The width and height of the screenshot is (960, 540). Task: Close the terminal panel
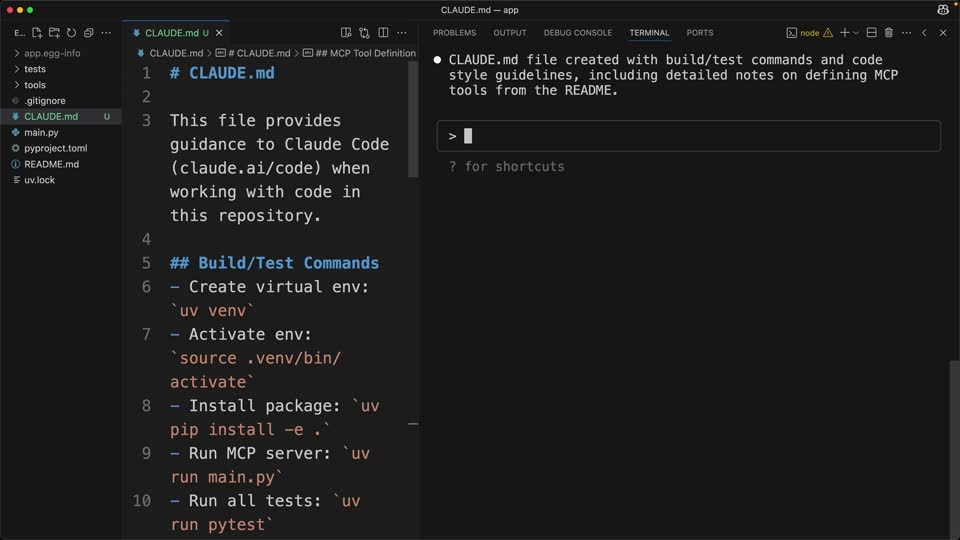[x=943, y=33]
